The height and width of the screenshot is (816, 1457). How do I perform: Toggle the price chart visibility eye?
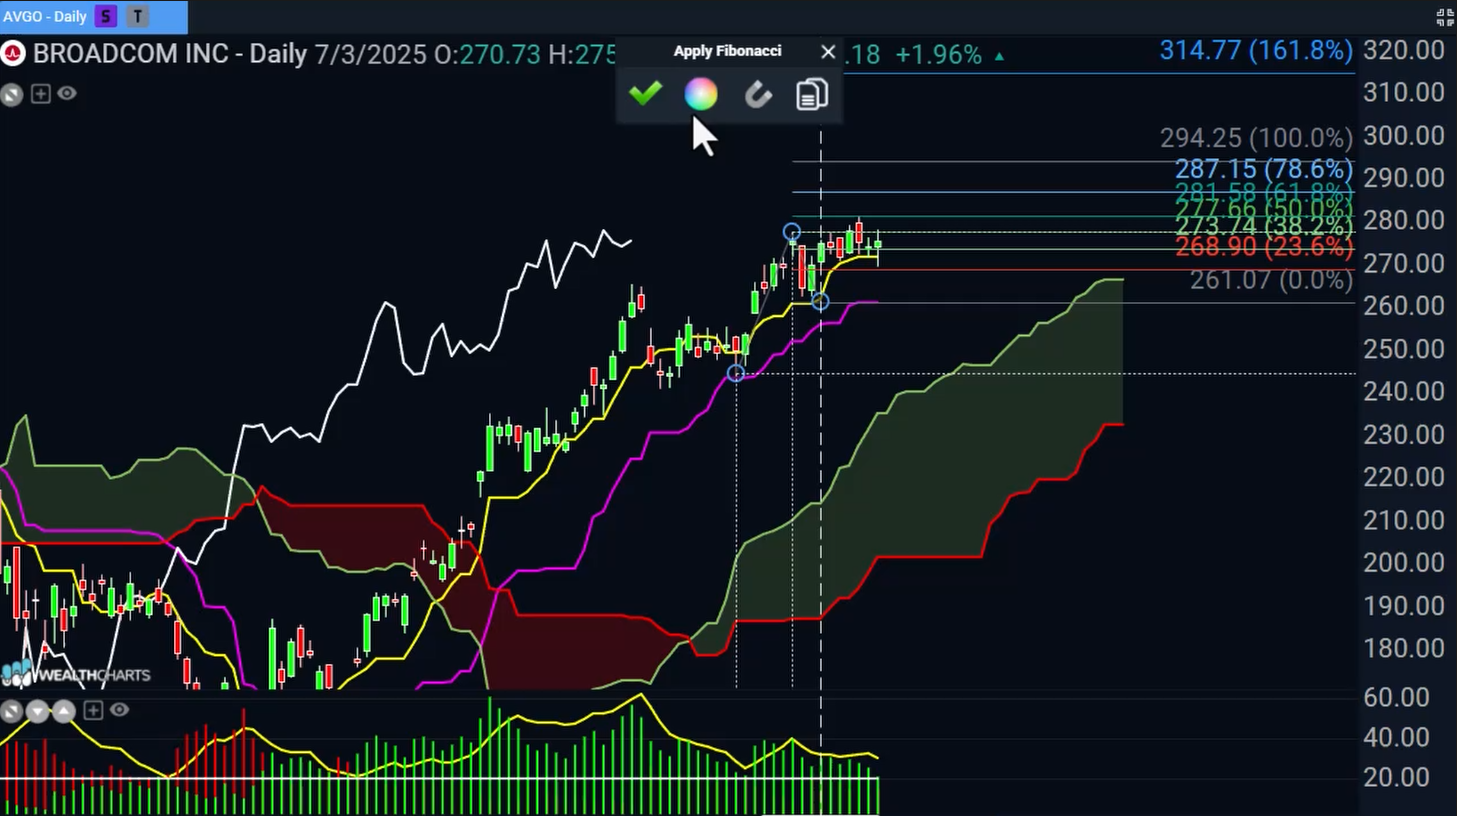(x=67, y=93)
